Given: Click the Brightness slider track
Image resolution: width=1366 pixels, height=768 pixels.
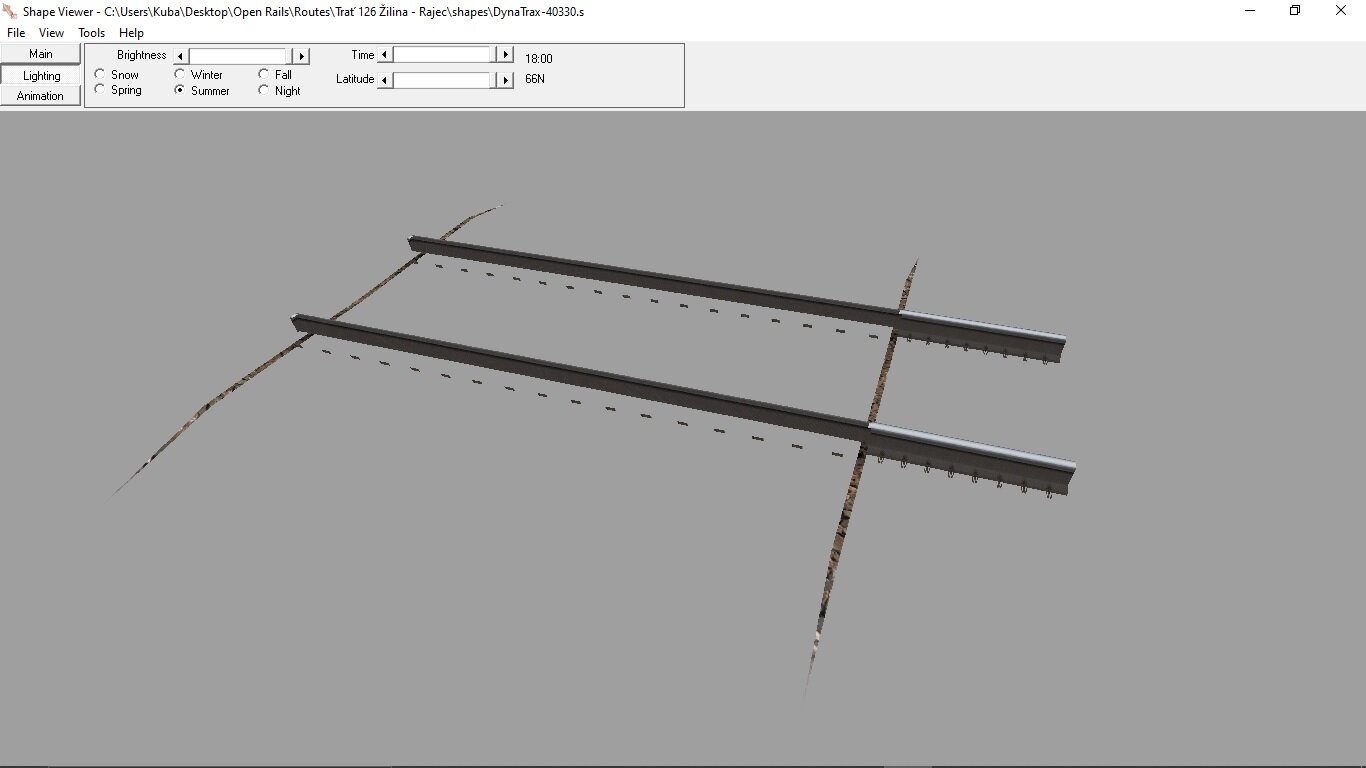Looking at the screenshot, I should point(240,56).
